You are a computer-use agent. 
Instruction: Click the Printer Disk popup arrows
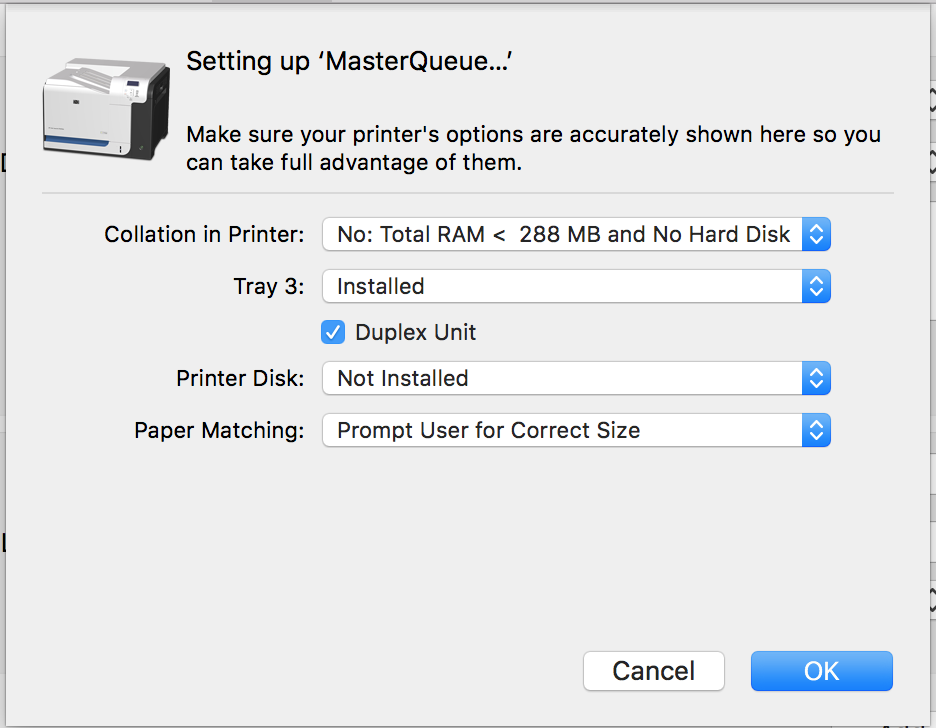pos(816,378)
